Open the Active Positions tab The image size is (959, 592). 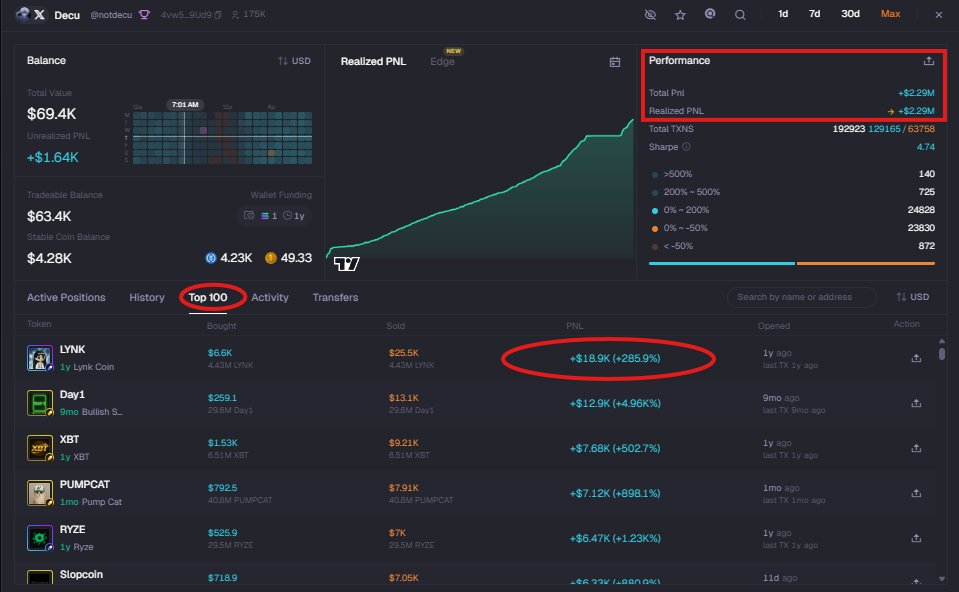click(x=66, y=297)
